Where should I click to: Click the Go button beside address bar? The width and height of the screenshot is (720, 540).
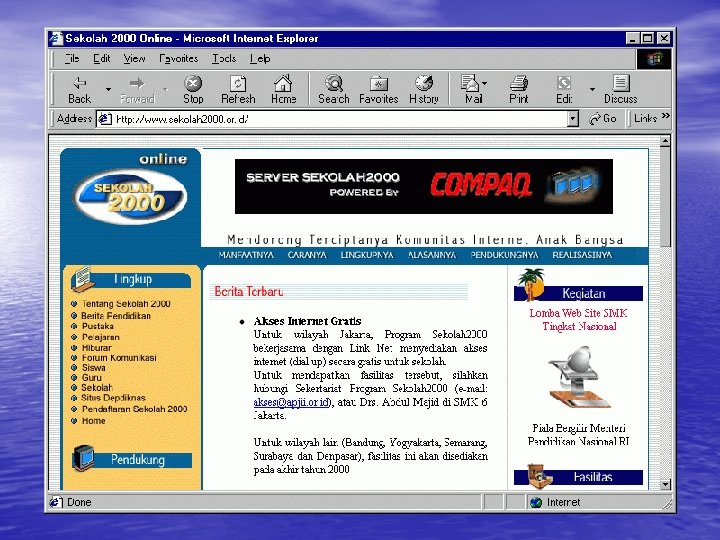click(x=602, y=118)
